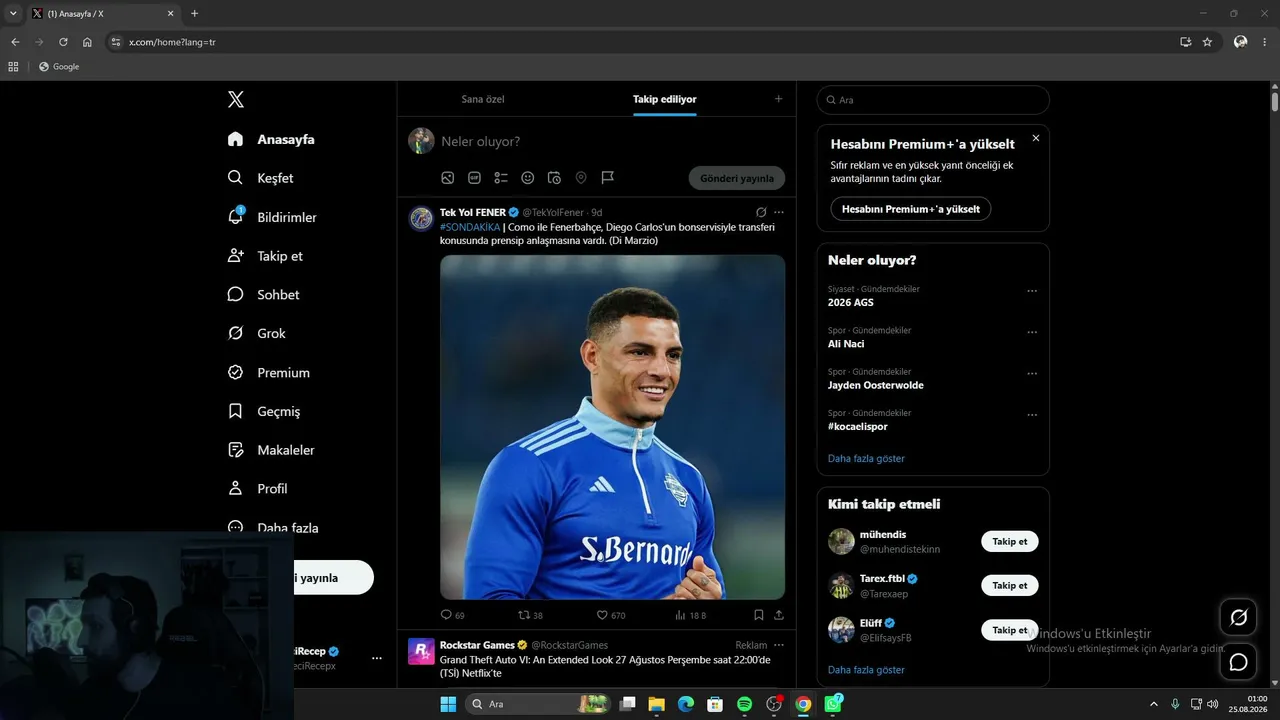This screenshot has height=720, width=1280.
Task: Open options for the Ali Naci trend
Action: coord(1032,332)
